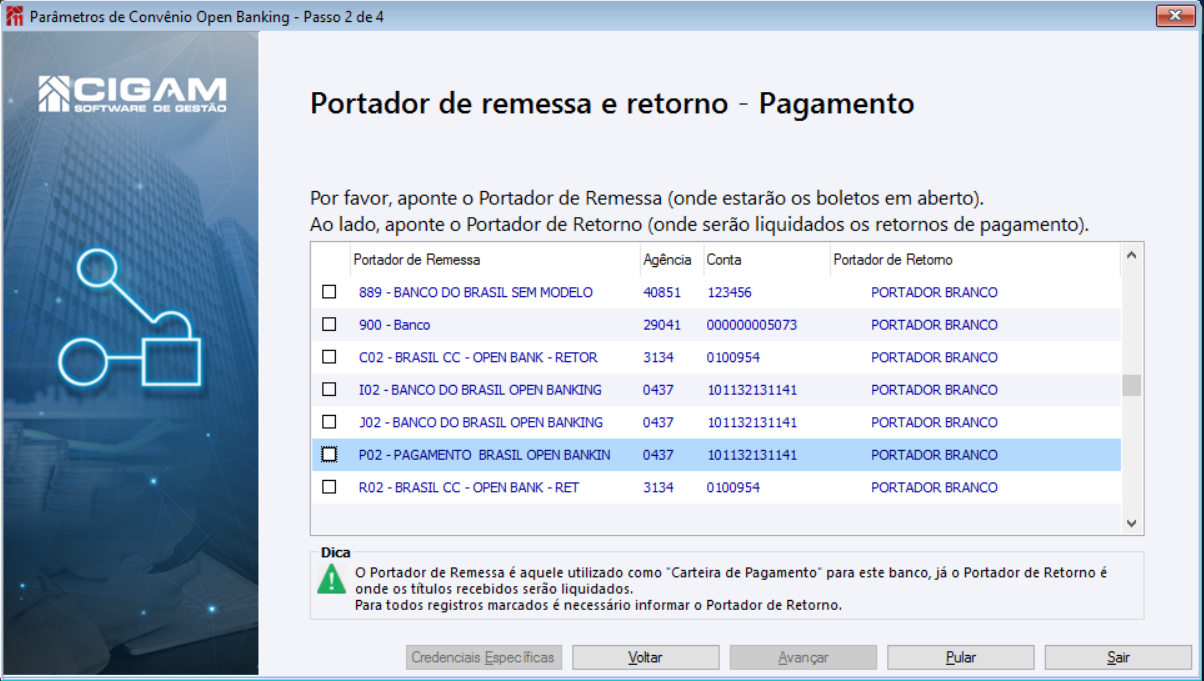
Task: Click the vertical scrollbar thumb
Action: [x=1132, y=385]
